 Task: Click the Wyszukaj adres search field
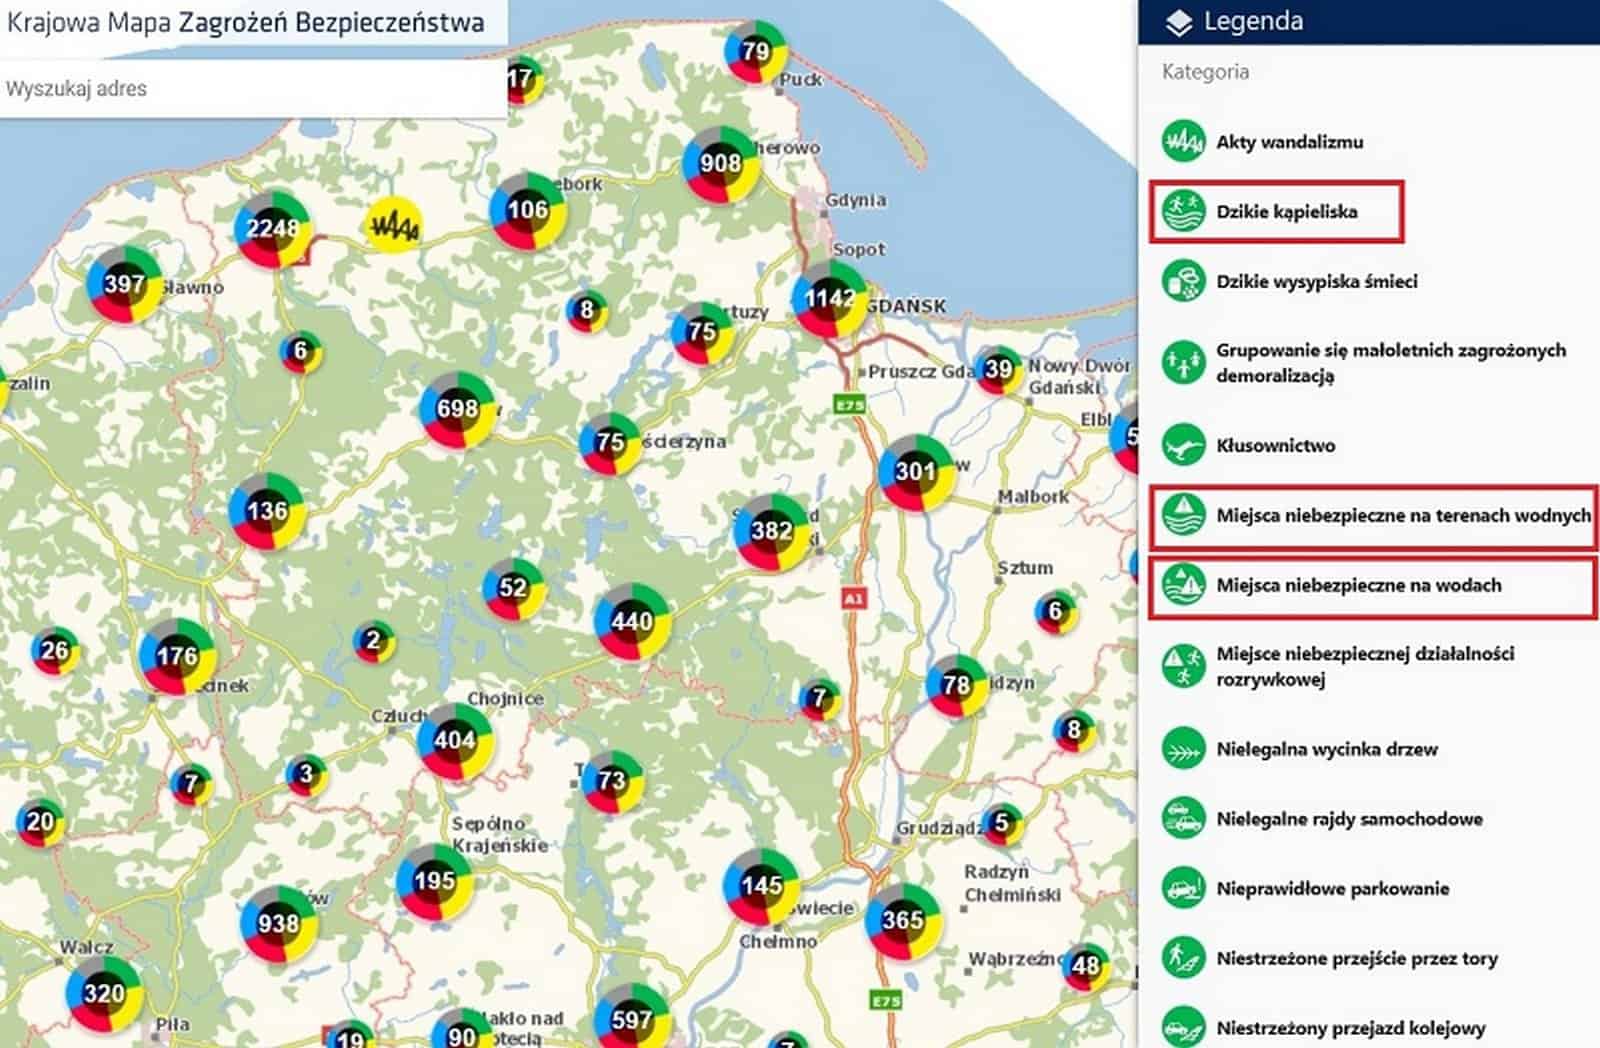pyautogui.click(x=250, y=88)
